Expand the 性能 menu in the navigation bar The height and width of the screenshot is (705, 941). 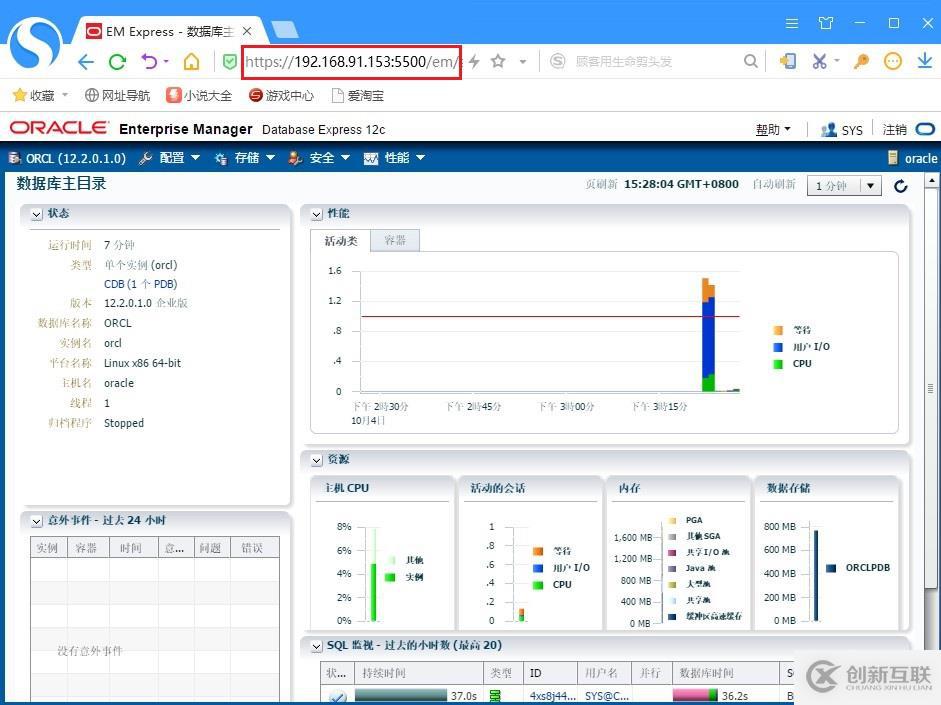coord(395,158)
